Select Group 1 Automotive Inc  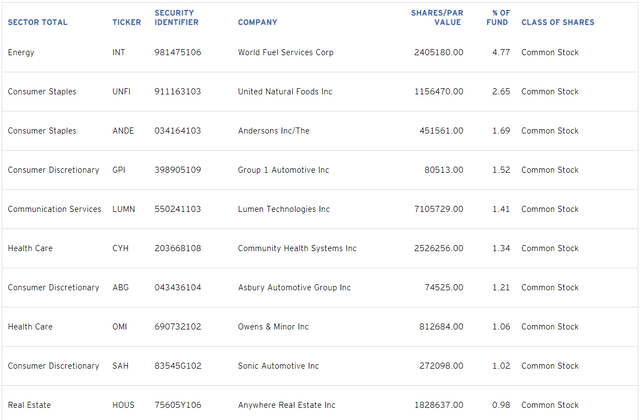[283, 170]
